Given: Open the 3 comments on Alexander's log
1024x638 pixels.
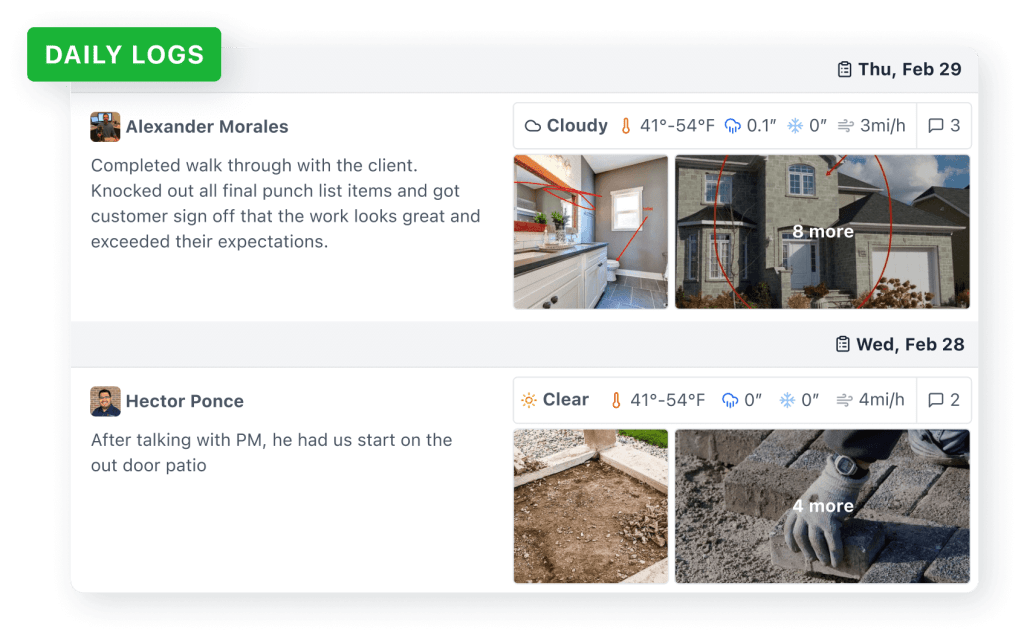Looking at the screenshot, I should (943, 126).
